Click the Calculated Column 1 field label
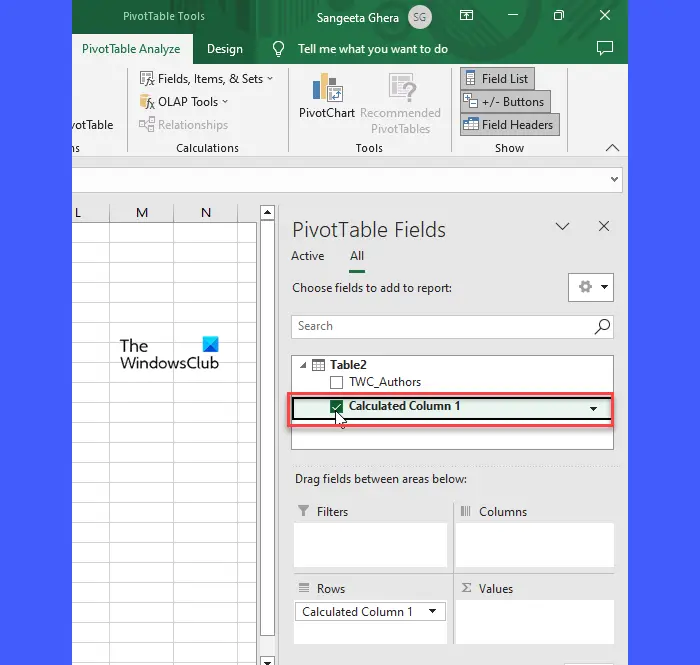The height and width of the screenshot is (665, 700). pos(404,406)
